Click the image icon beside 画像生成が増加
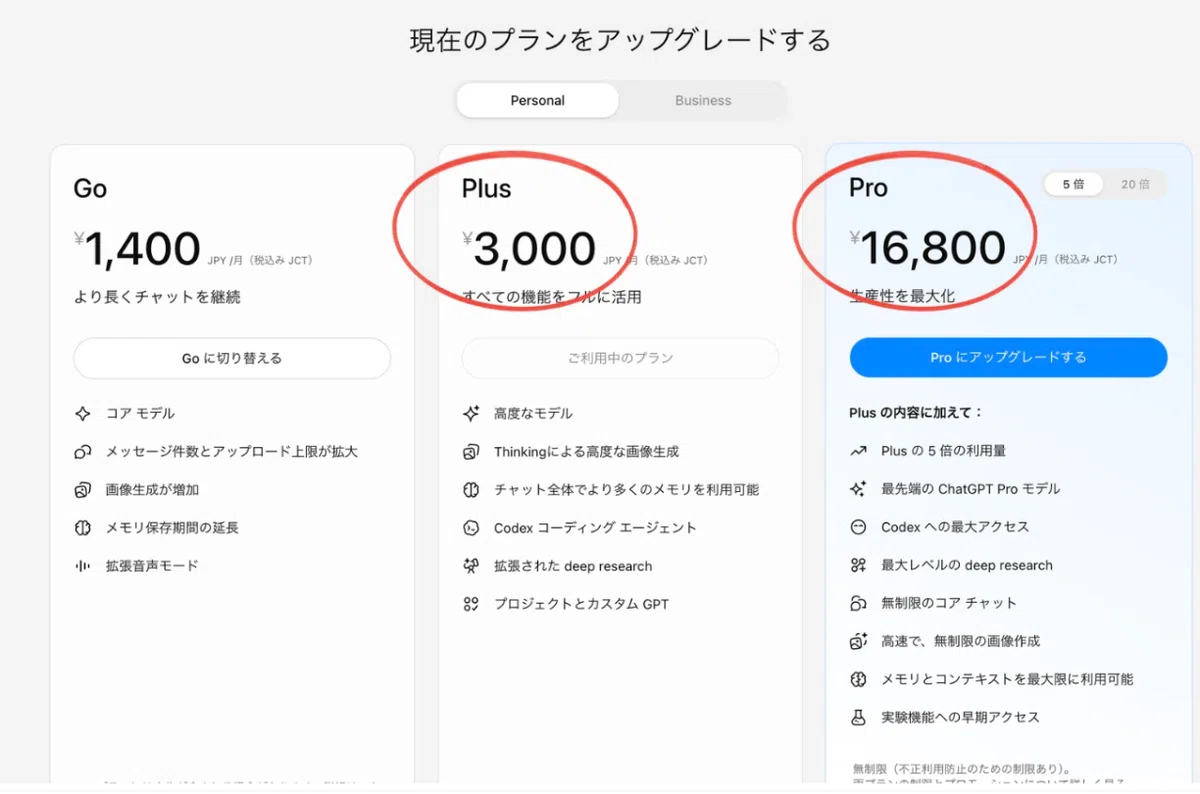Image resolution: width=1200 pixels, height=794 pixels. 83,490
